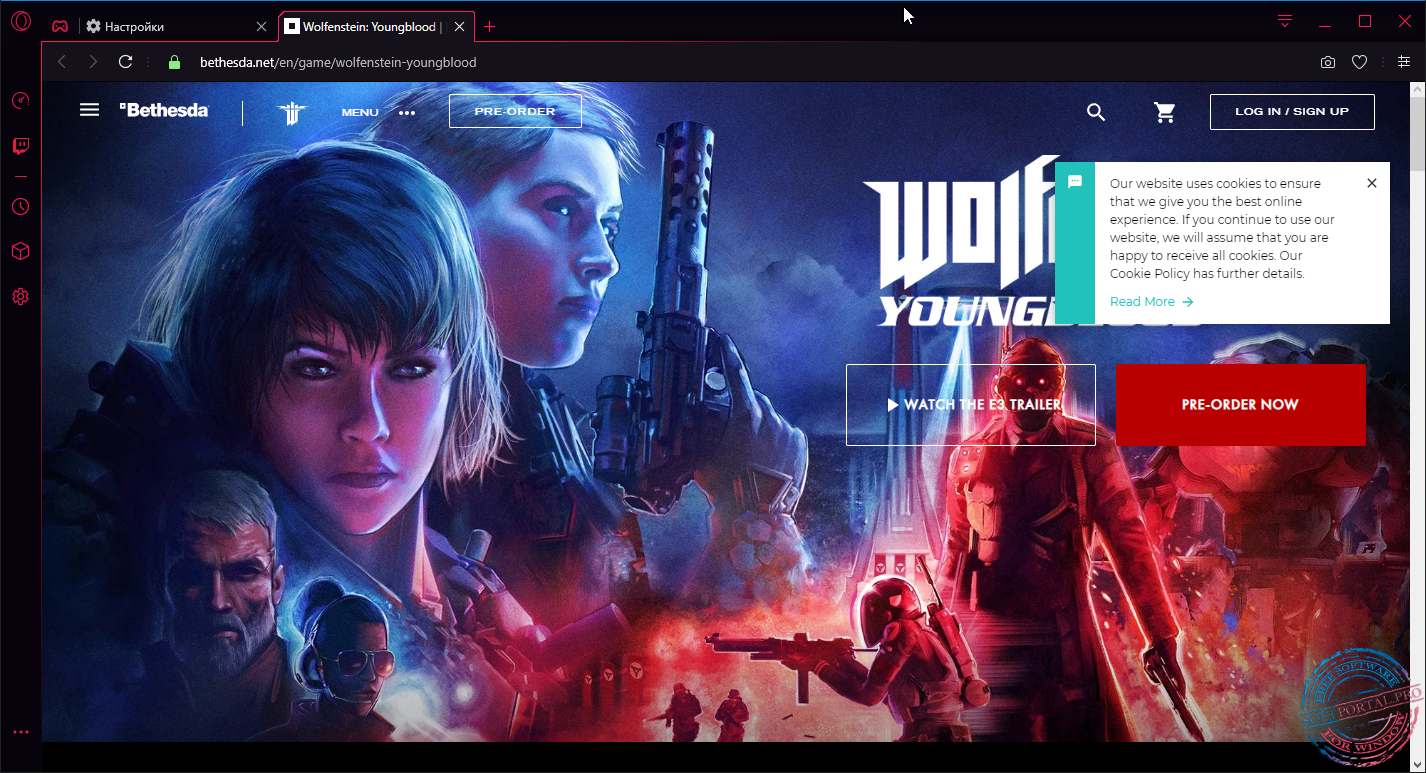Follow the Read More cookie policy link
Screen dimensions: 1426x773
1151,302
